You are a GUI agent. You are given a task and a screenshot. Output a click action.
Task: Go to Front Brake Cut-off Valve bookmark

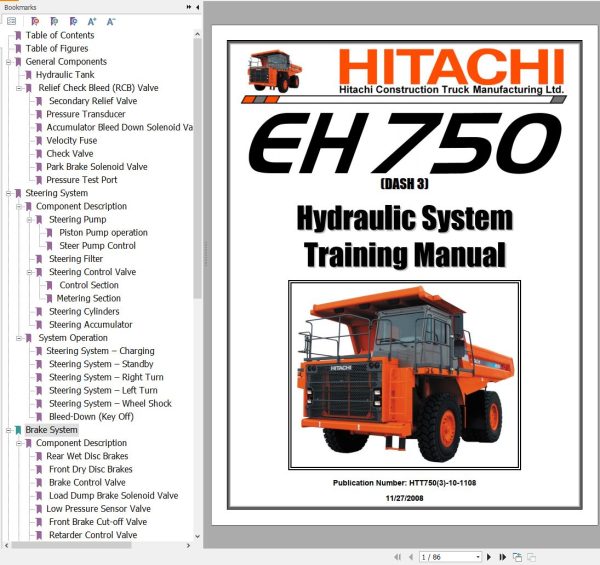pos(98,522)
